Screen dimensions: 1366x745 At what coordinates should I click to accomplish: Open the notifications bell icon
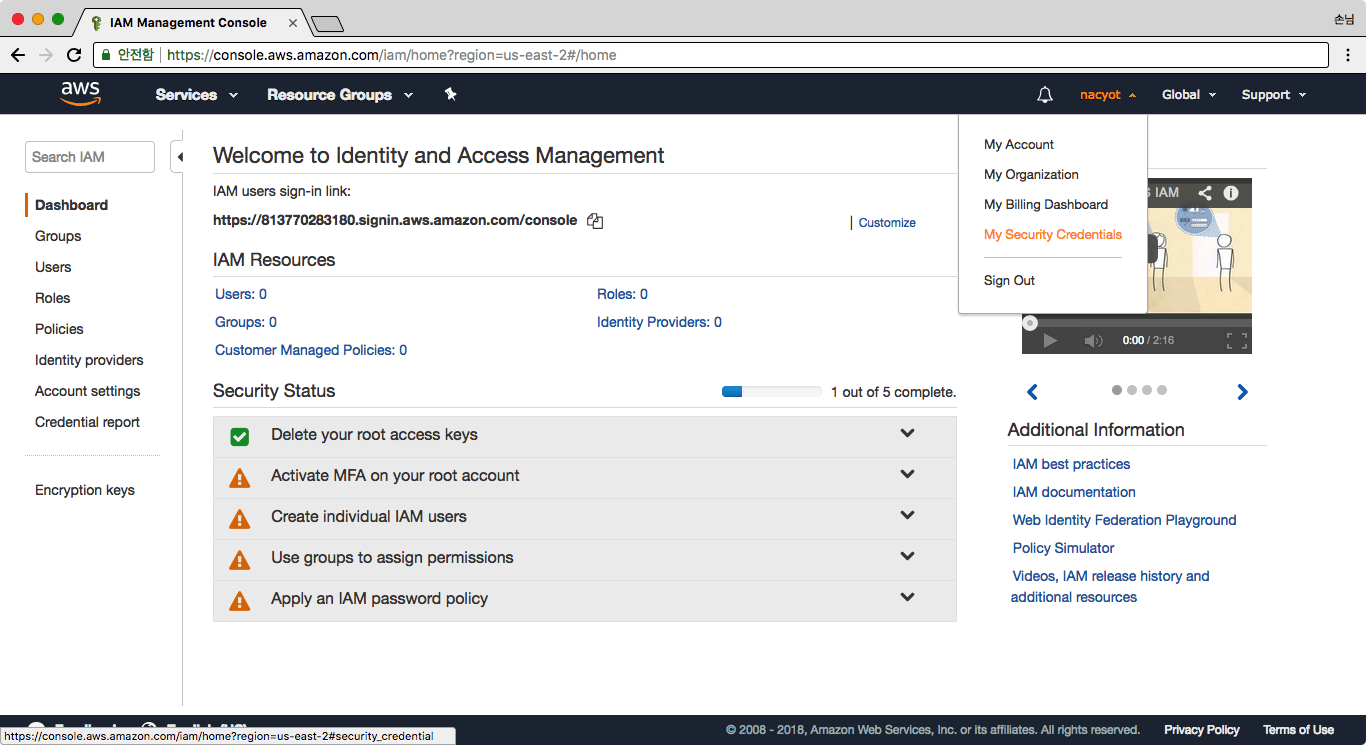tap(1045, 95)
